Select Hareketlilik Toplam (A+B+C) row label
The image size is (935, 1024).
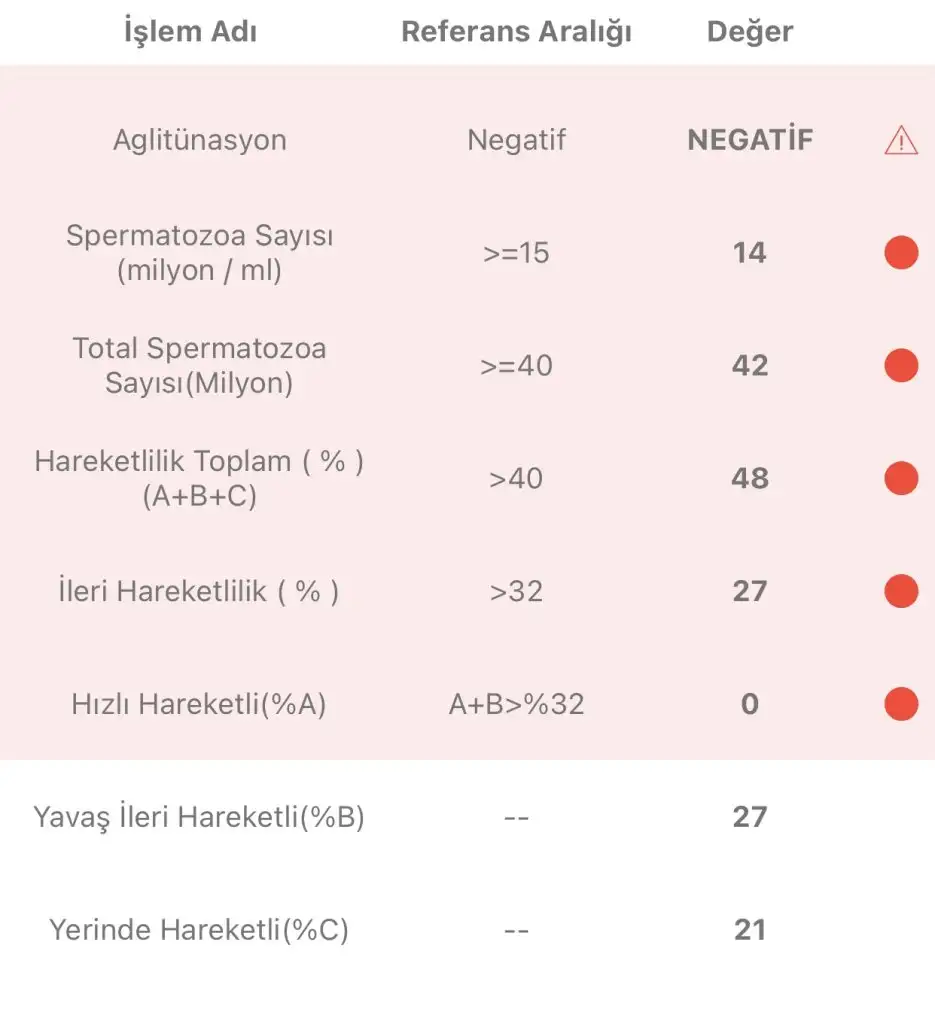pos(200,479)
